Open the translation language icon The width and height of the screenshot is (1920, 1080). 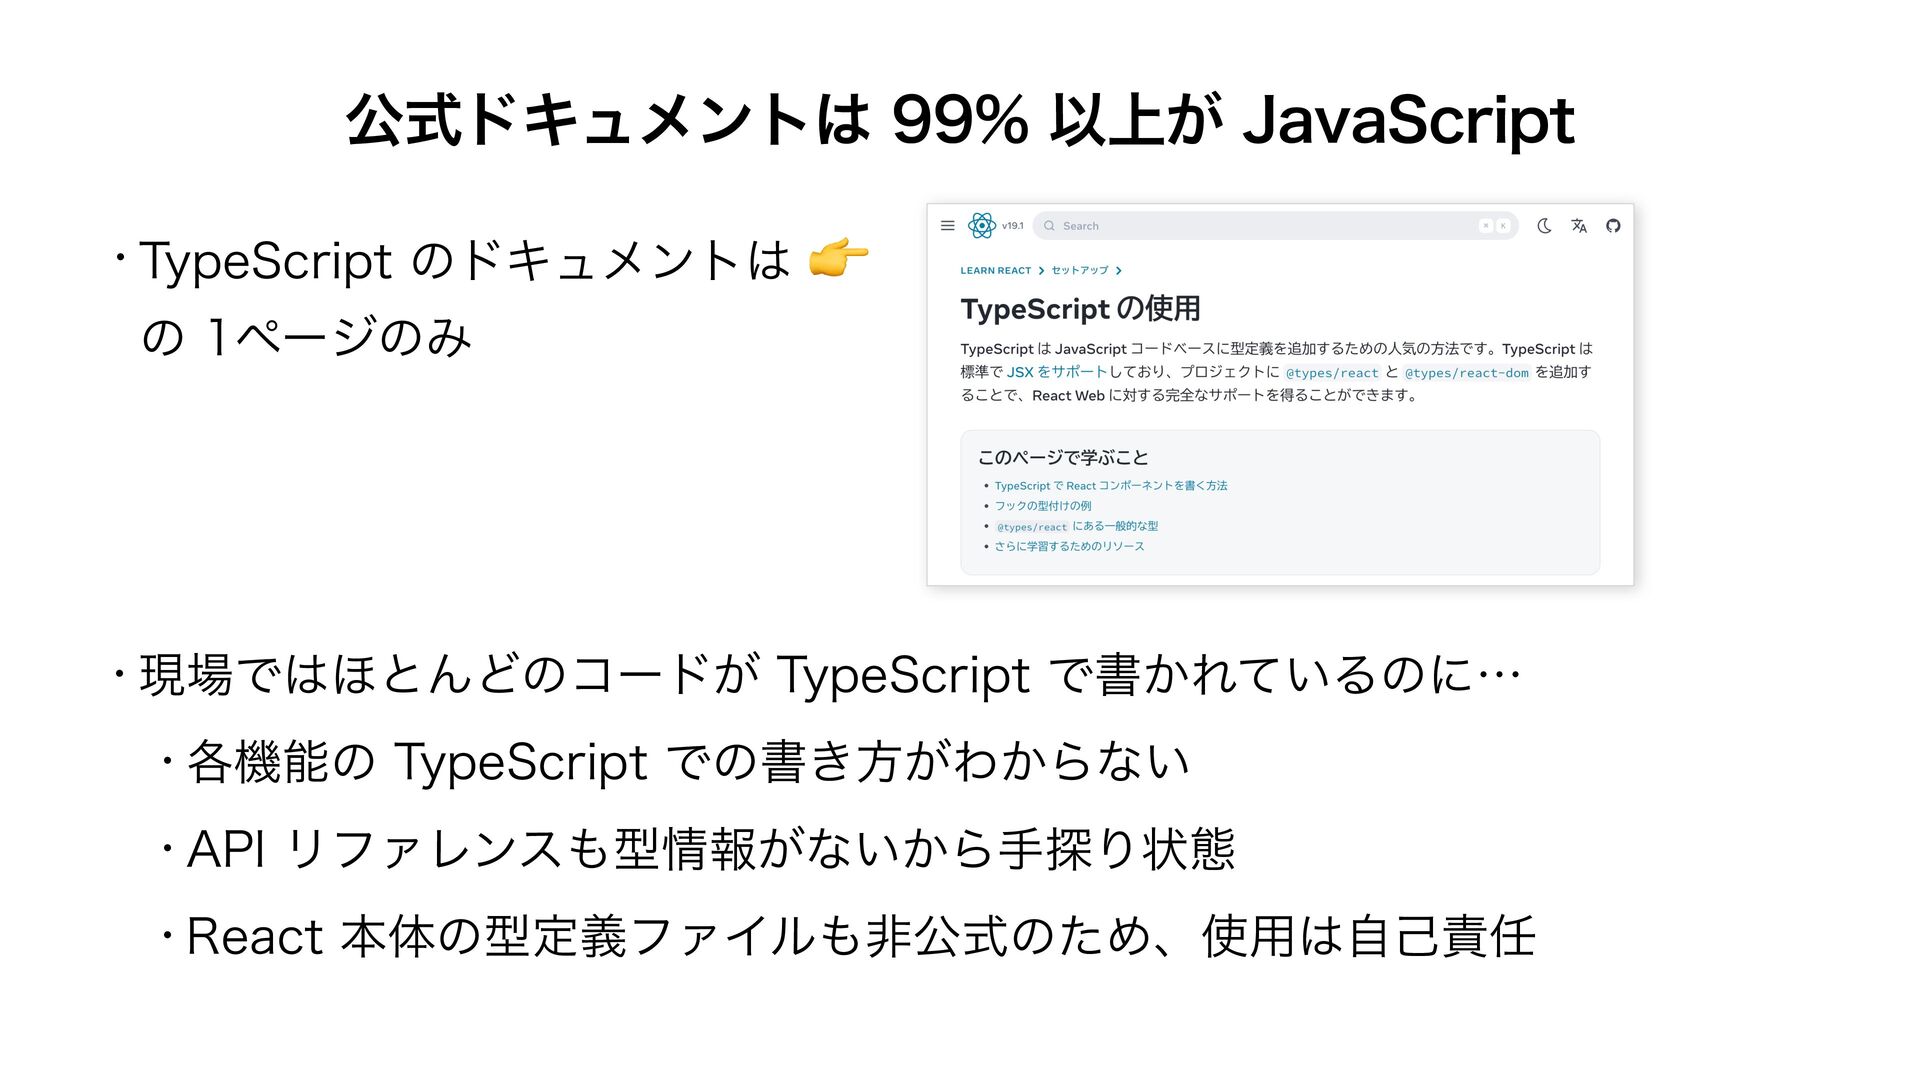click(x=1579, y=226)
